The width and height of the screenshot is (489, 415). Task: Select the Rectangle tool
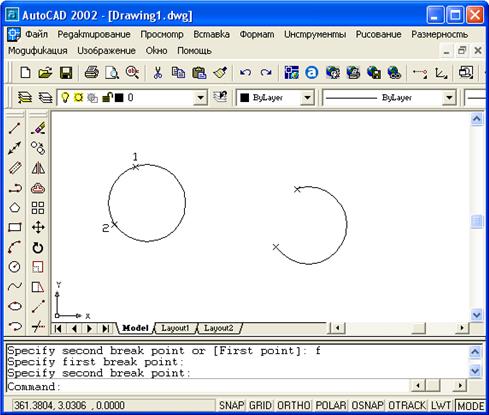(x=15, y=227)
